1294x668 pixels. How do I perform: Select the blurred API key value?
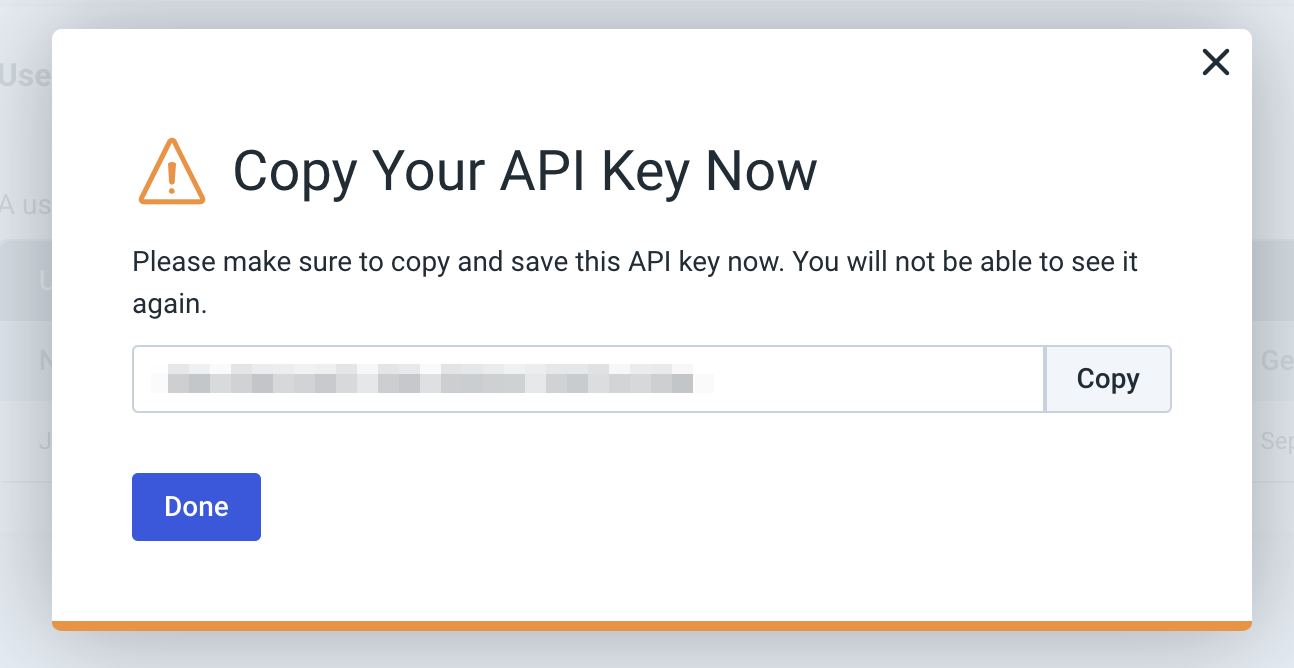(x=430, y=380)
